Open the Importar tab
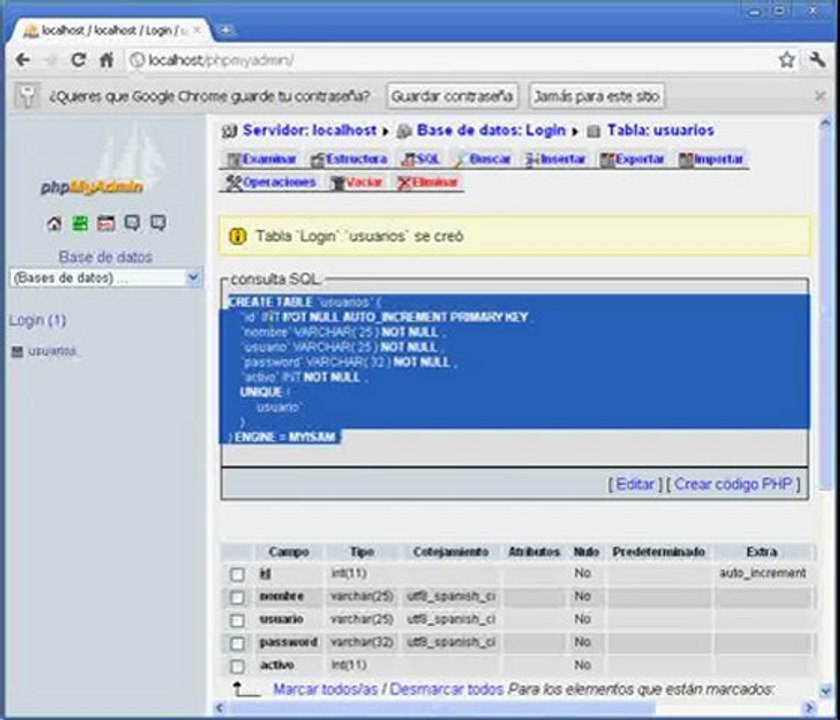The image size is (840, 720). pyautogui.click(x=711, y=159)
